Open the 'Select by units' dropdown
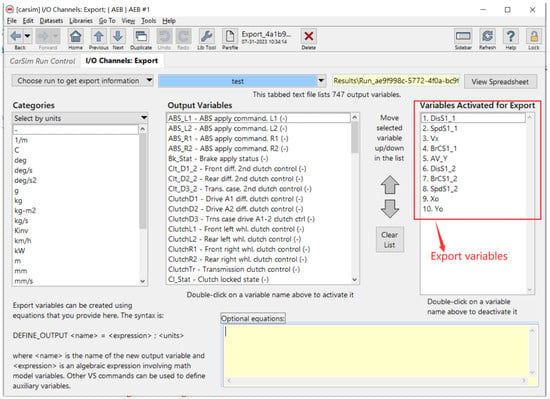Viewport: 550px width, 399px height. click(80, 118)
